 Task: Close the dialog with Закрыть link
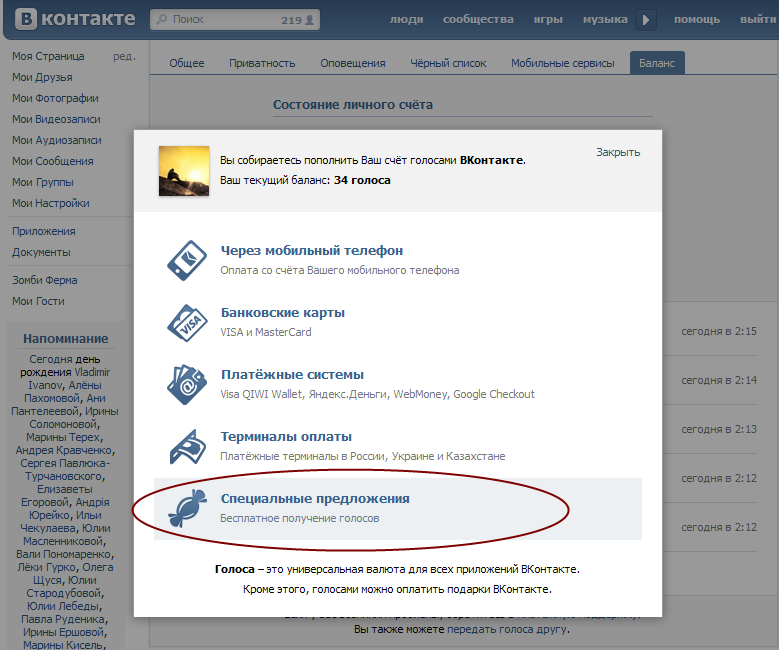[618, 152]
